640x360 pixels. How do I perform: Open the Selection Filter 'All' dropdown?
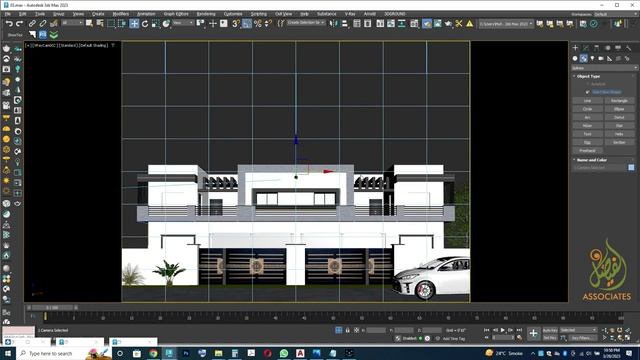tap(72, 23)
